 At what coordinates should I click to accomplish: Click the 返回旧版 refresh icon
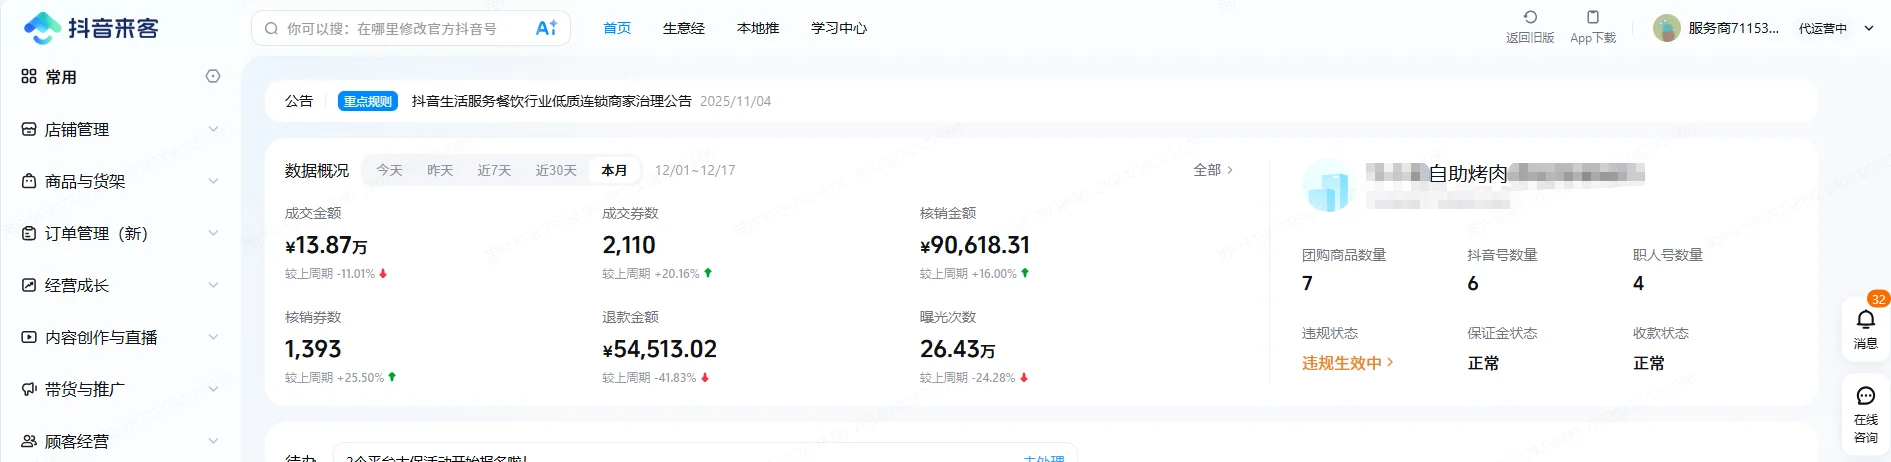pos(1530,17)
